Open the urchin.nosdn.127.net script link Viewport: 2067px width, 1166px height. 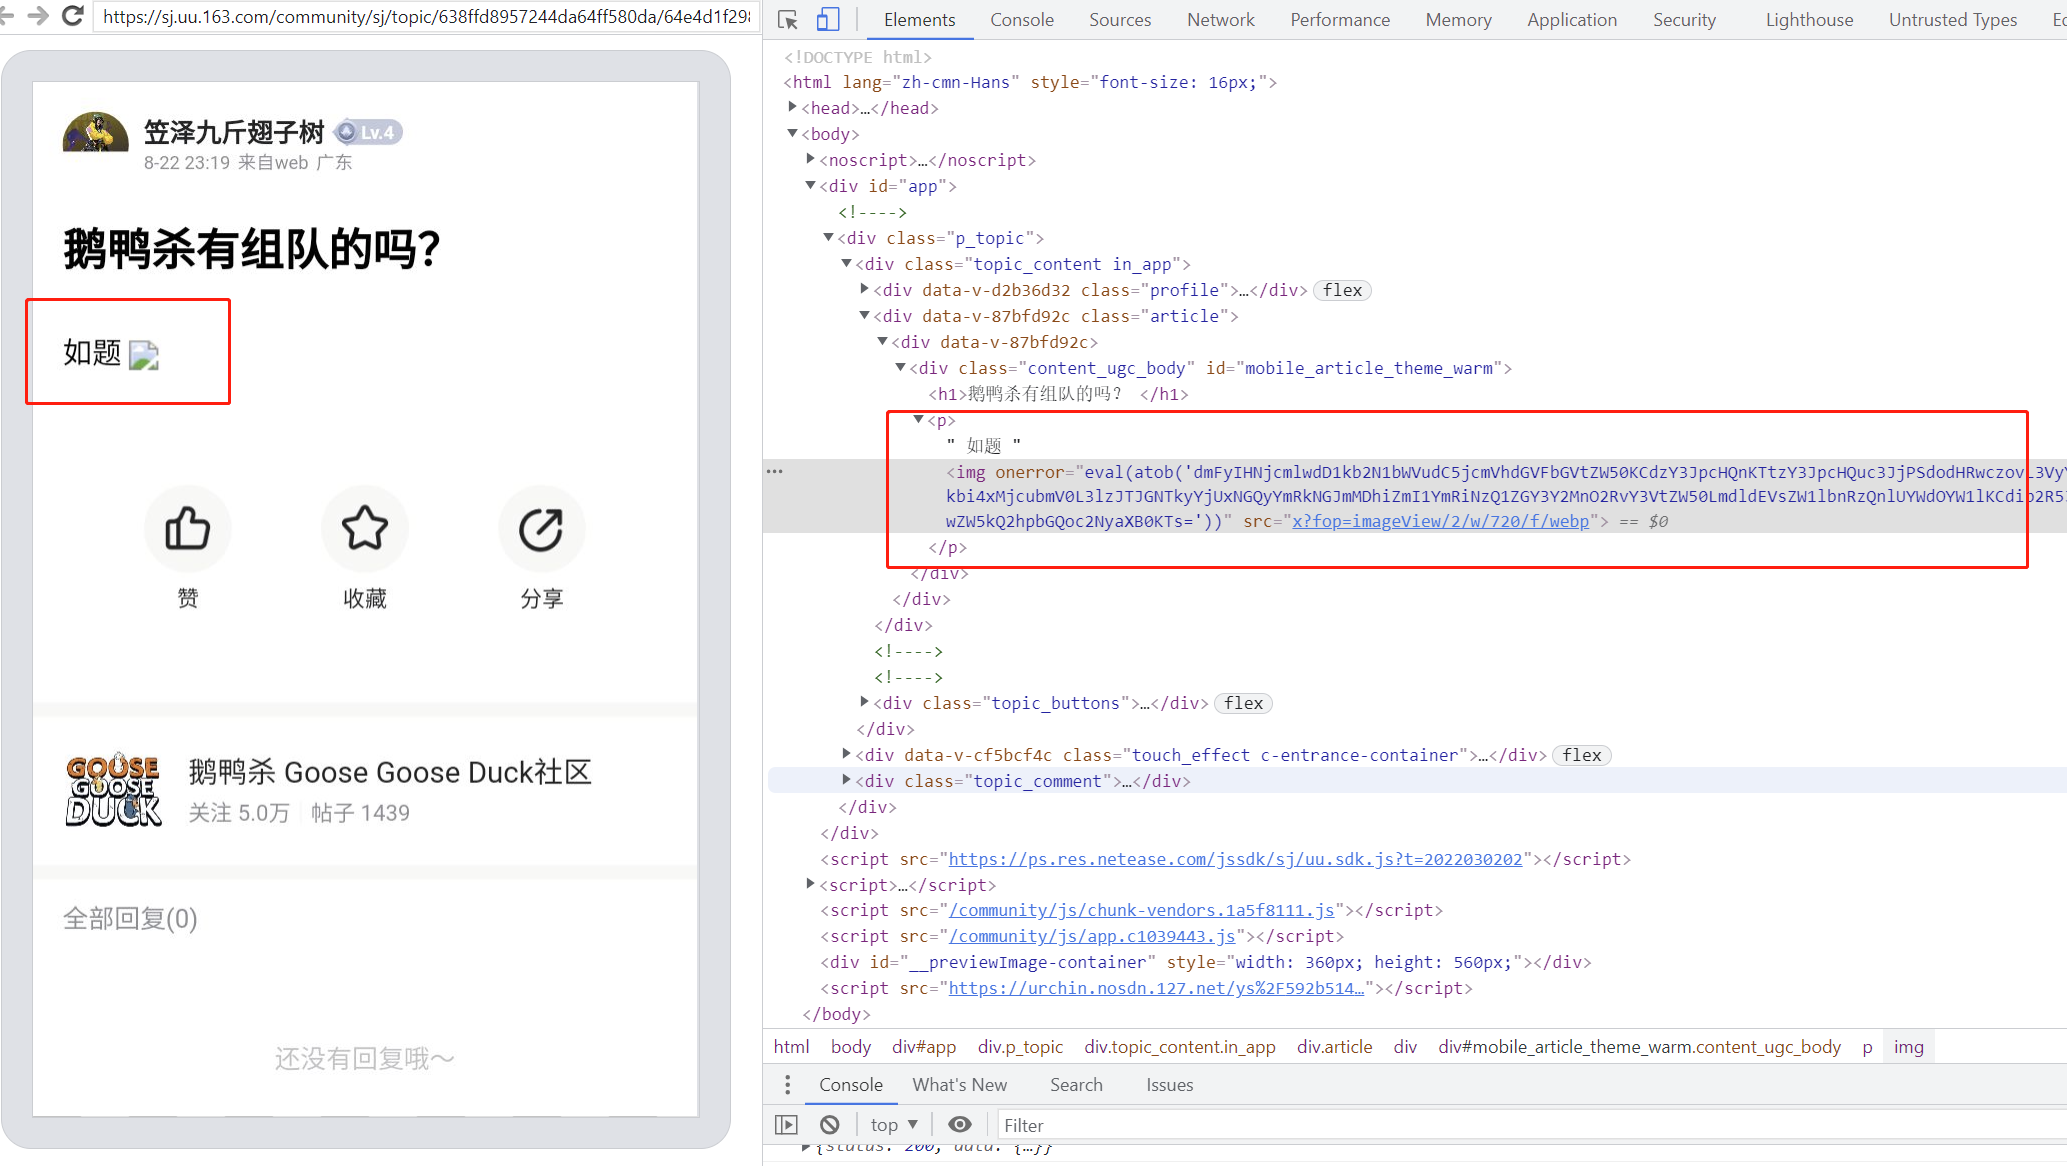pyautogui.click(x=1156, y=988)
